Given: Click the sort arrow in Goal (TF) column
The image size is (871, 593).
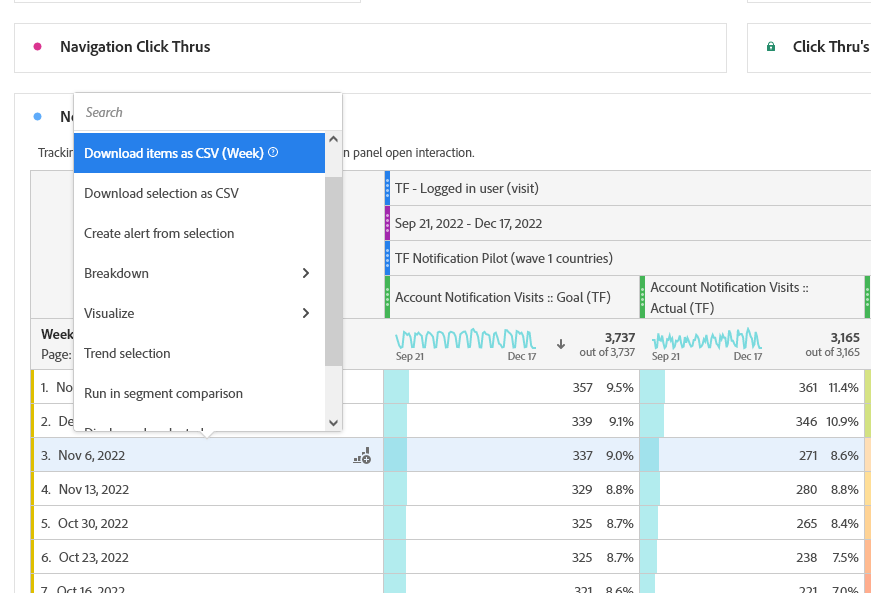Looking at the screenshot, I should point(561,343).
